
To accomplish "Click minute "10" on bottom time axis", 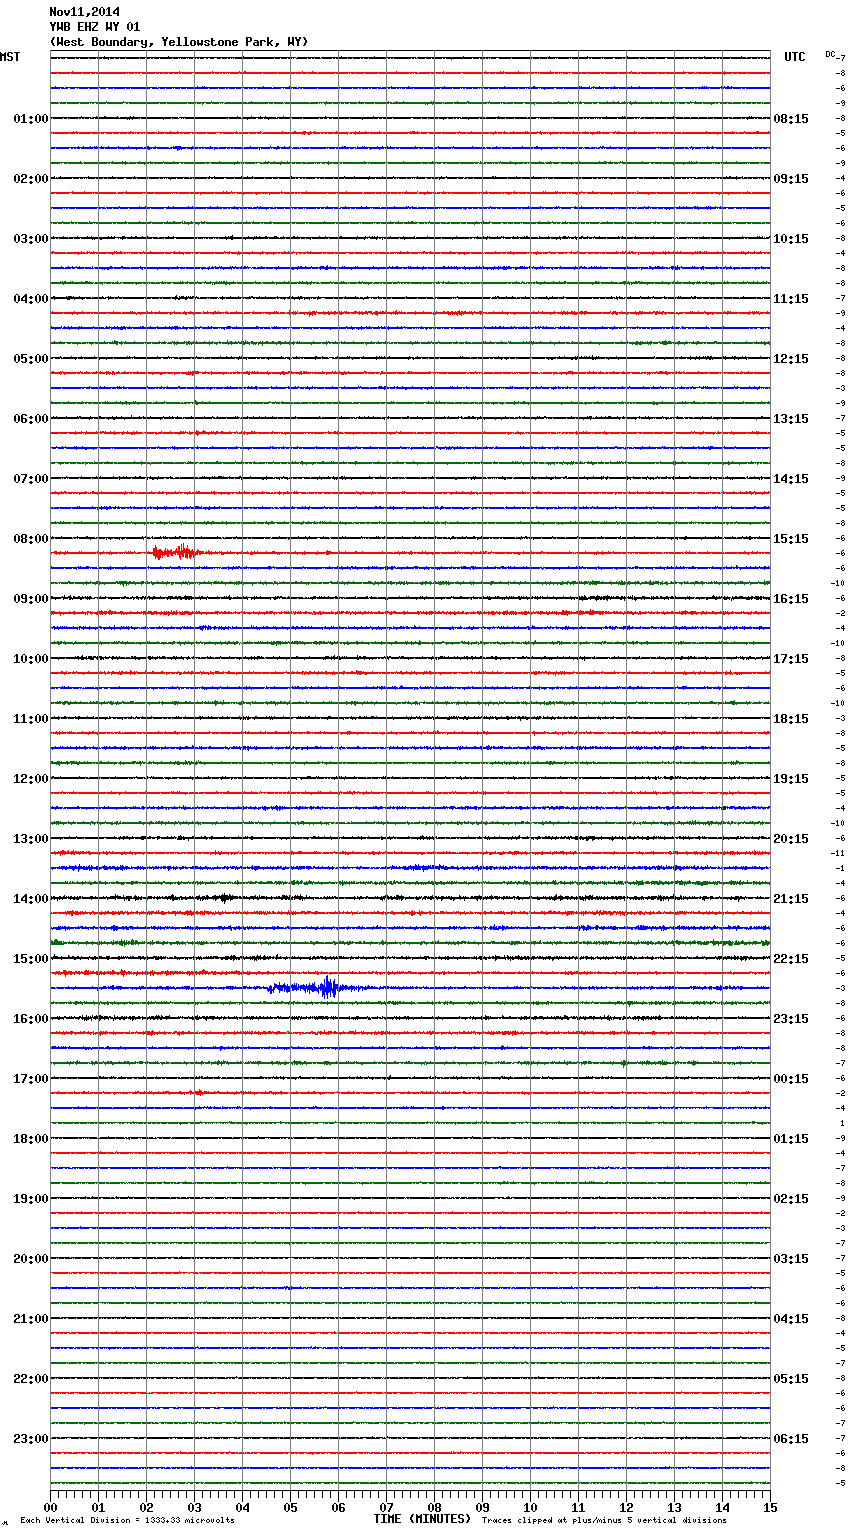I will [531, 1507].
